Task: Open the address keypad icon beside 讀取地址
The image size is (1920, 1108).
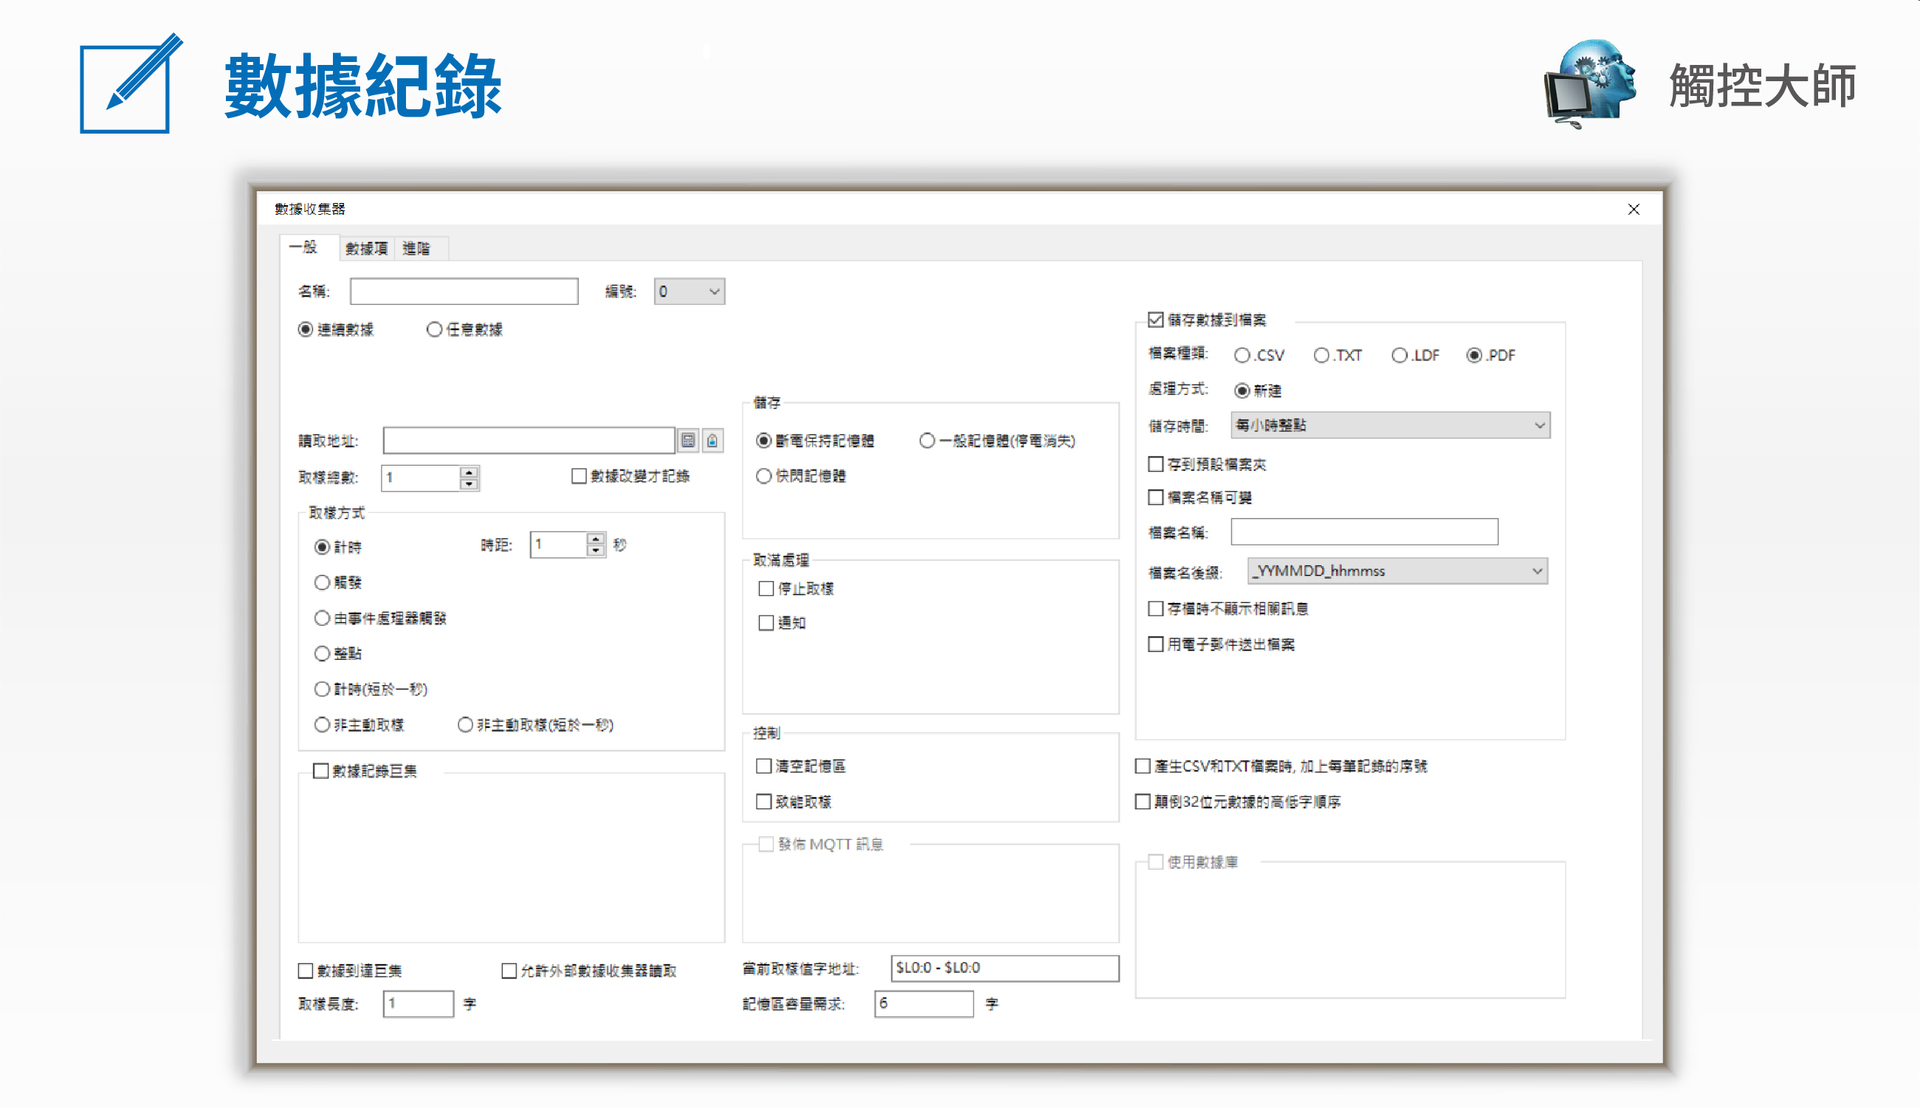Action: click(x=688, y=441)
